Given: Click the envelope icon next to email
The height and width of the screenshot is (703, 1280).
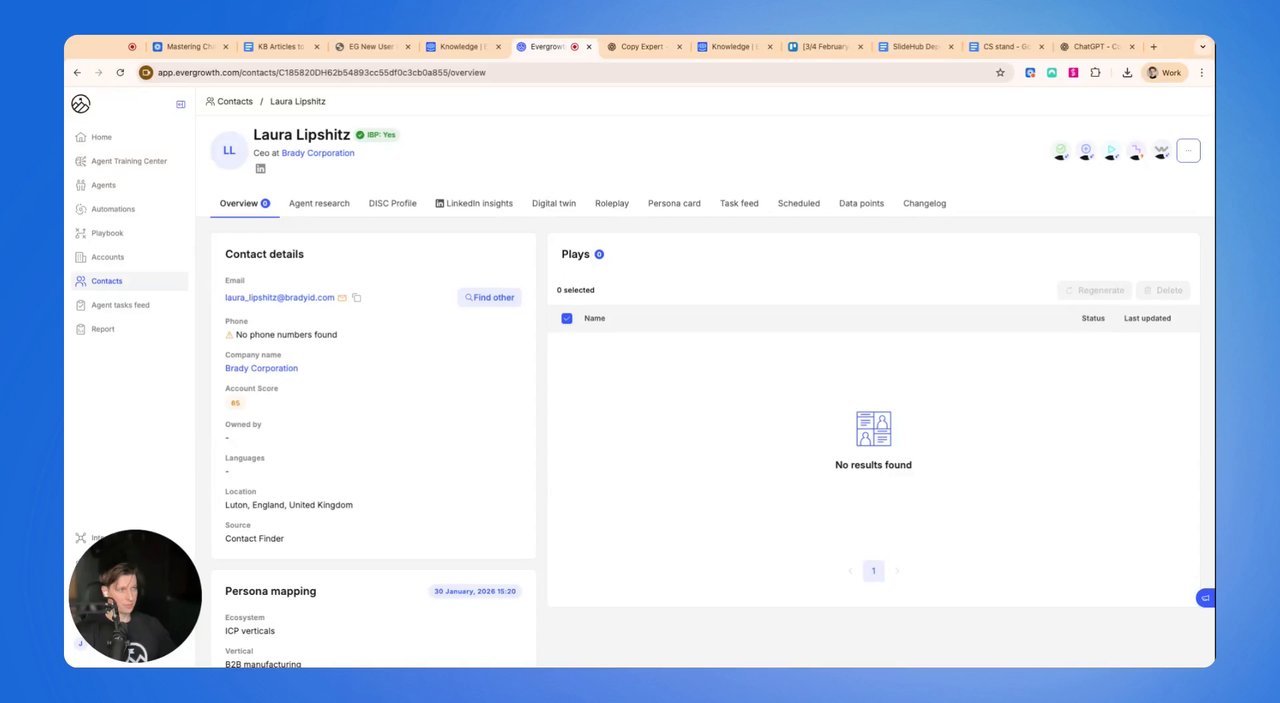Looking at the screenshot, I should [x=342, y=298].
